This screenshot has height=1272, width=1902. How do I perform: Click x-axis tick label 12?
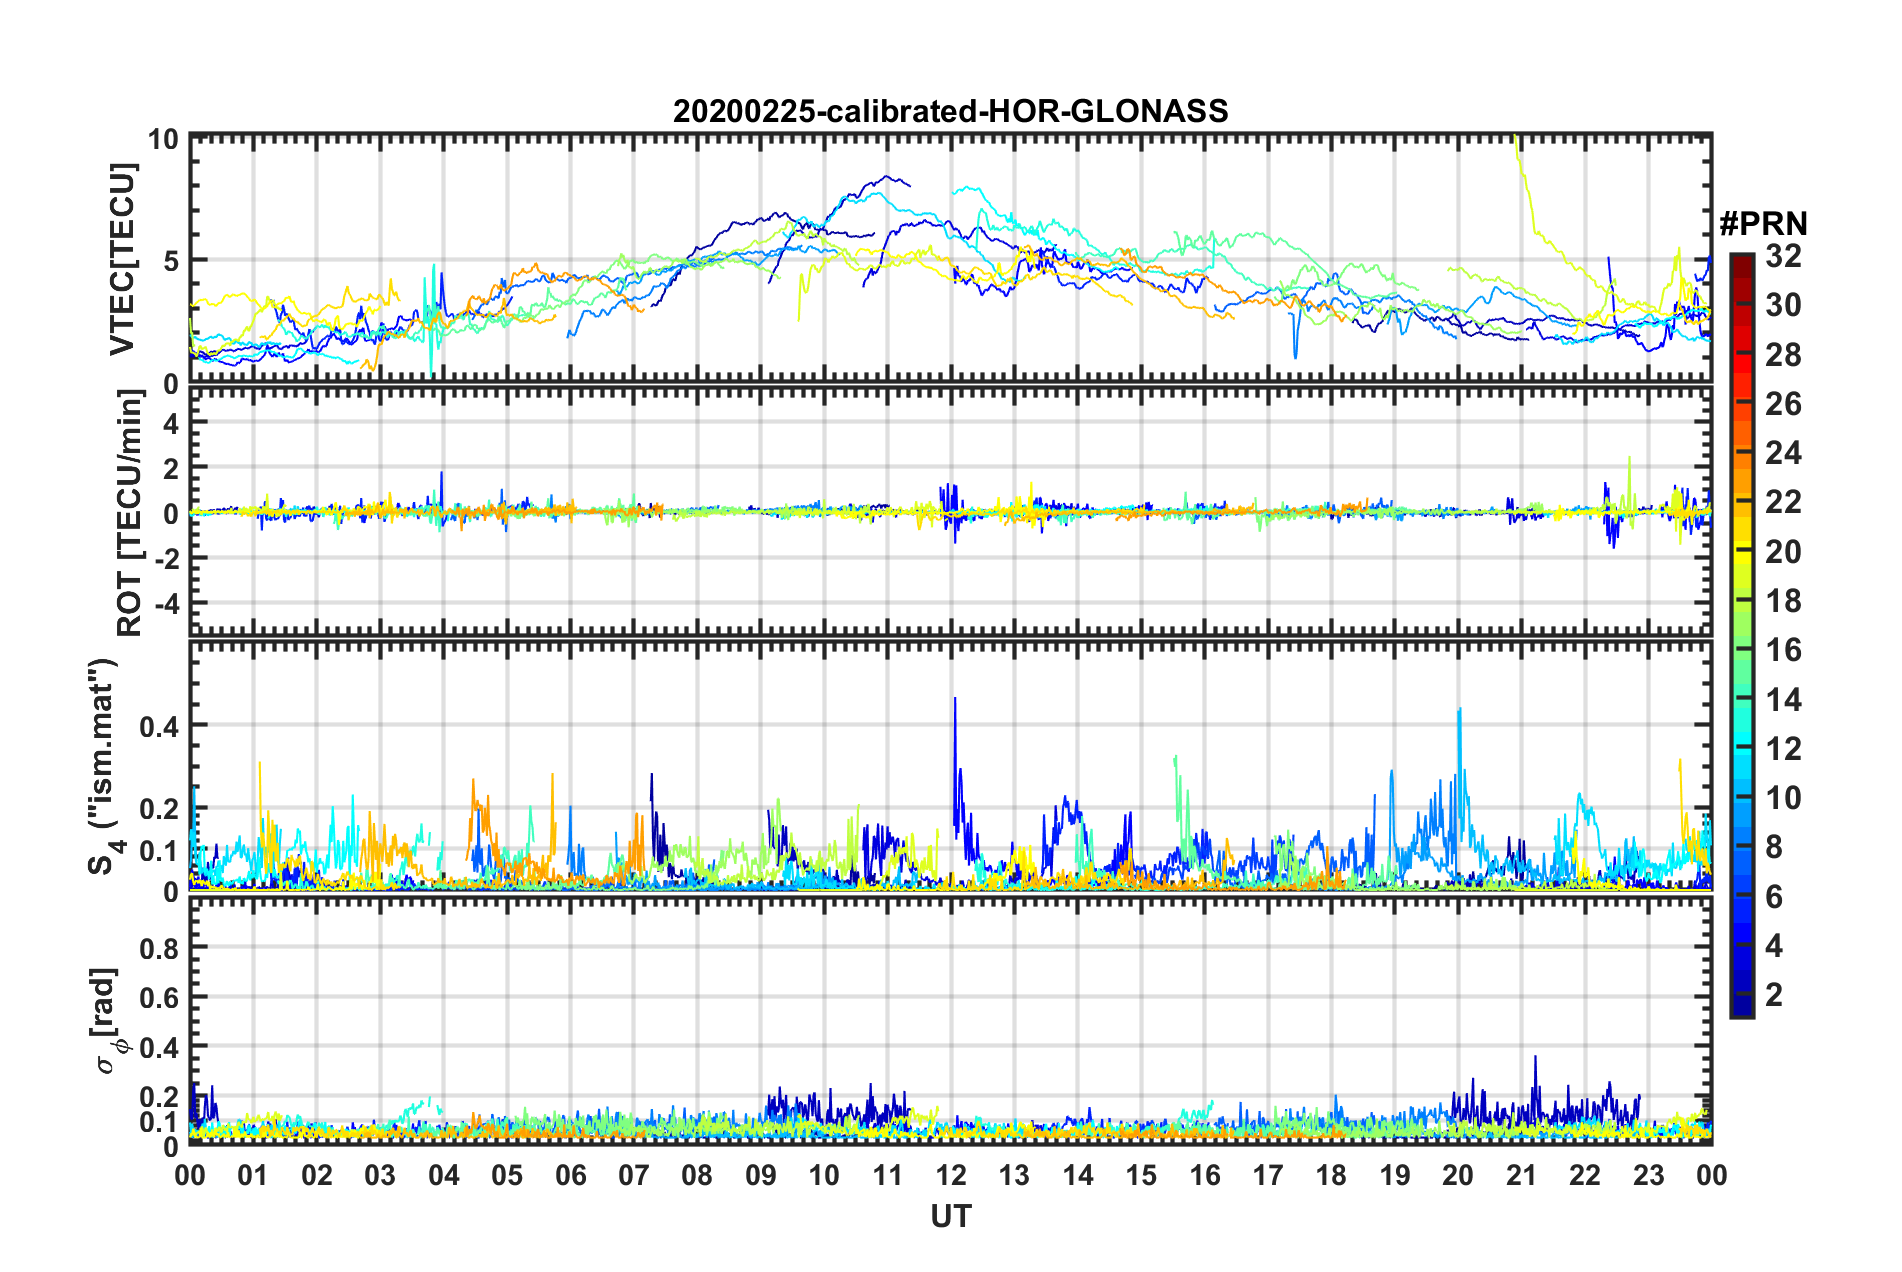point(950,1175)
